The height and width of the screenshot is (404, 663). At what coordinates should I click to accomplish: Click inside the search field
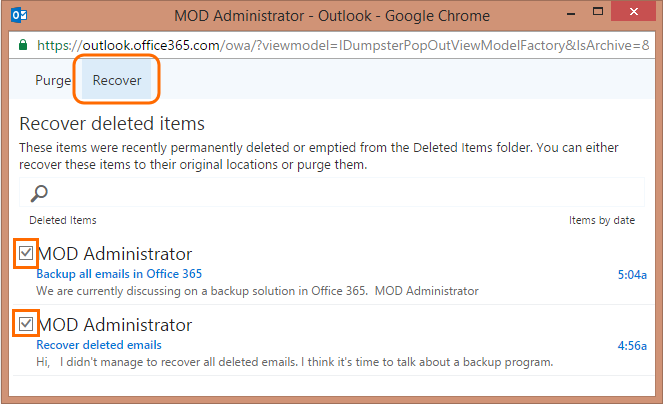332,192
